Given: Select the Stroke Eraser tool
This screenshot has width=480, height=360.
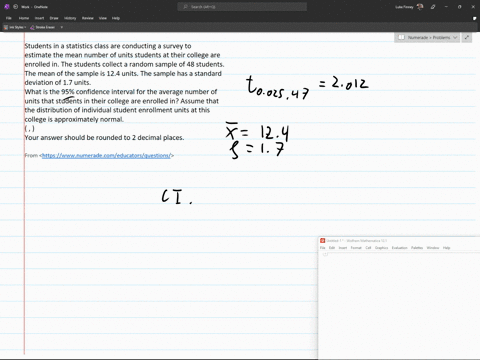Looking at the screenshot, I should point(43,27).
